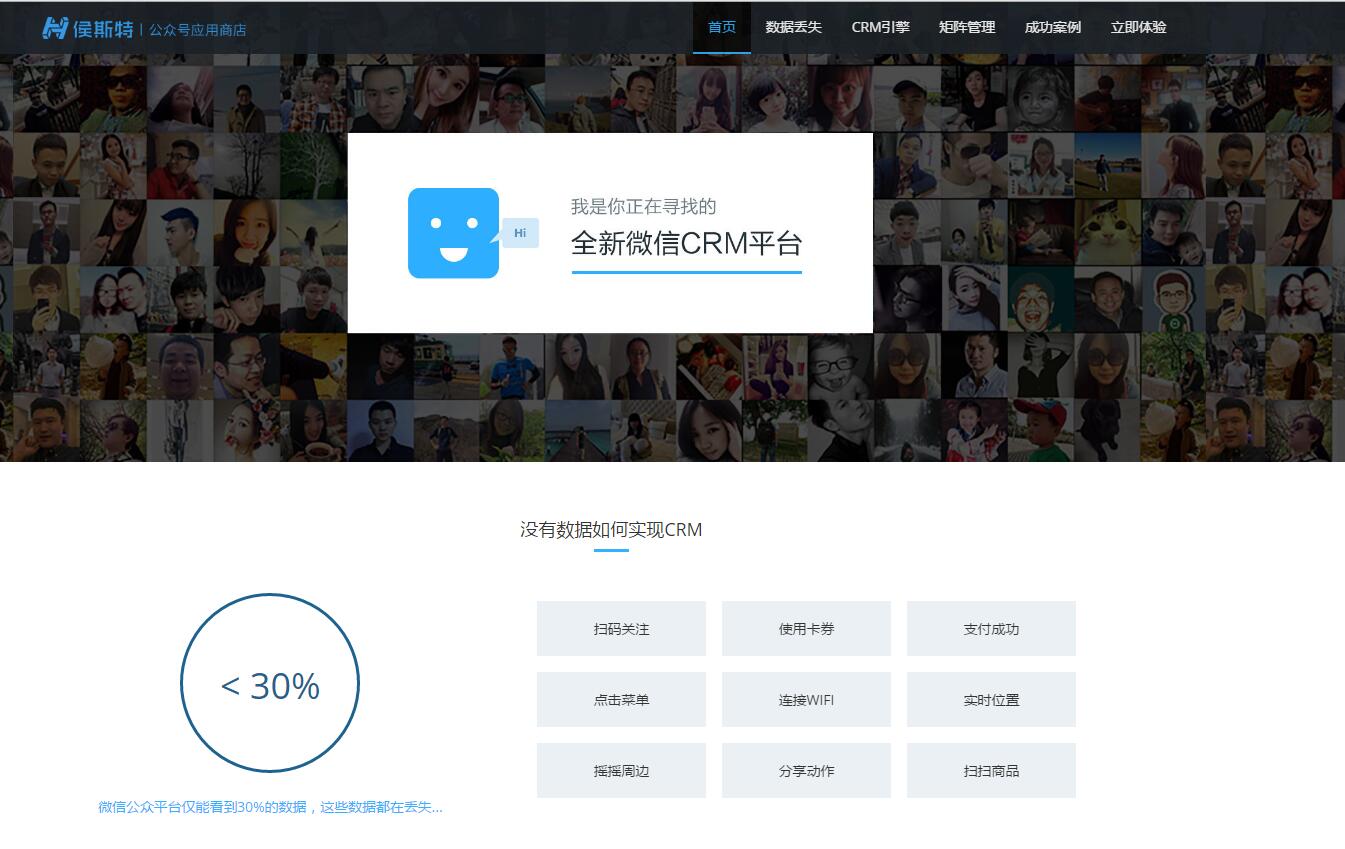1345x849 pixels.
Task: Go to CRM引擎 section
Action: (x=880, y=27)
